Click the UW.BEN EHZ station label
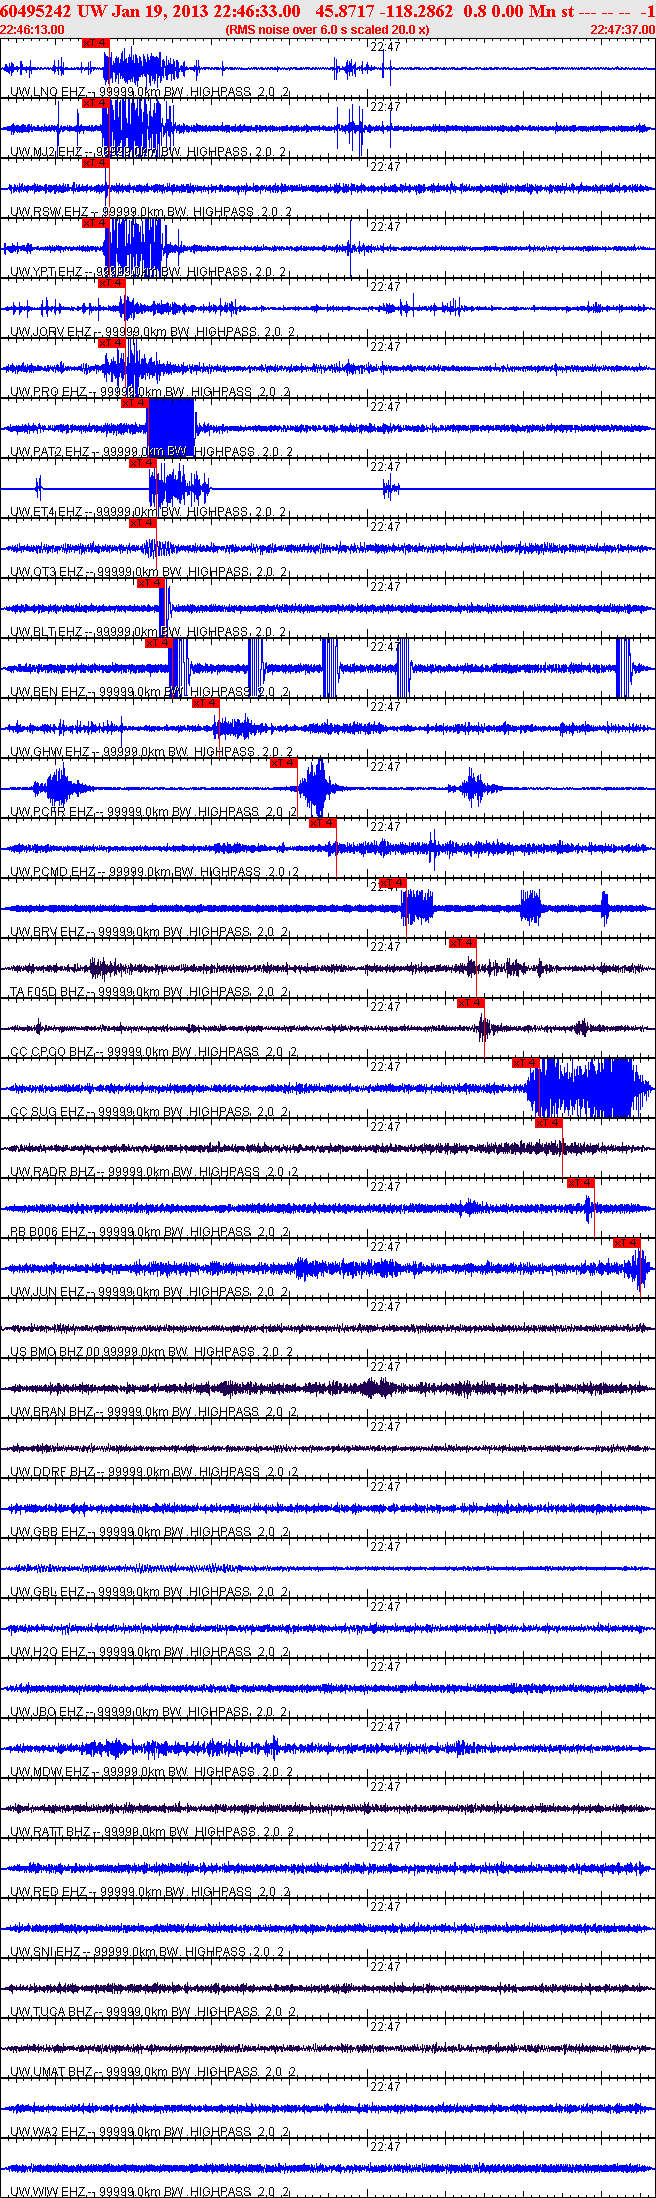Image resolution: width=656 pixels, height=2198 pixels. 48,692
